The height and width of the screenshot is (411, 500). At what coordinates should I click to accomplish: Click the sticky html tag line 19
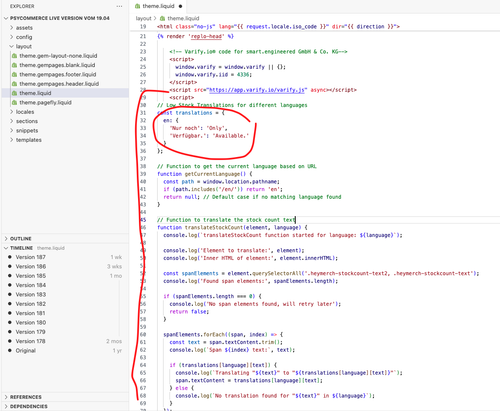click(278, 26)
